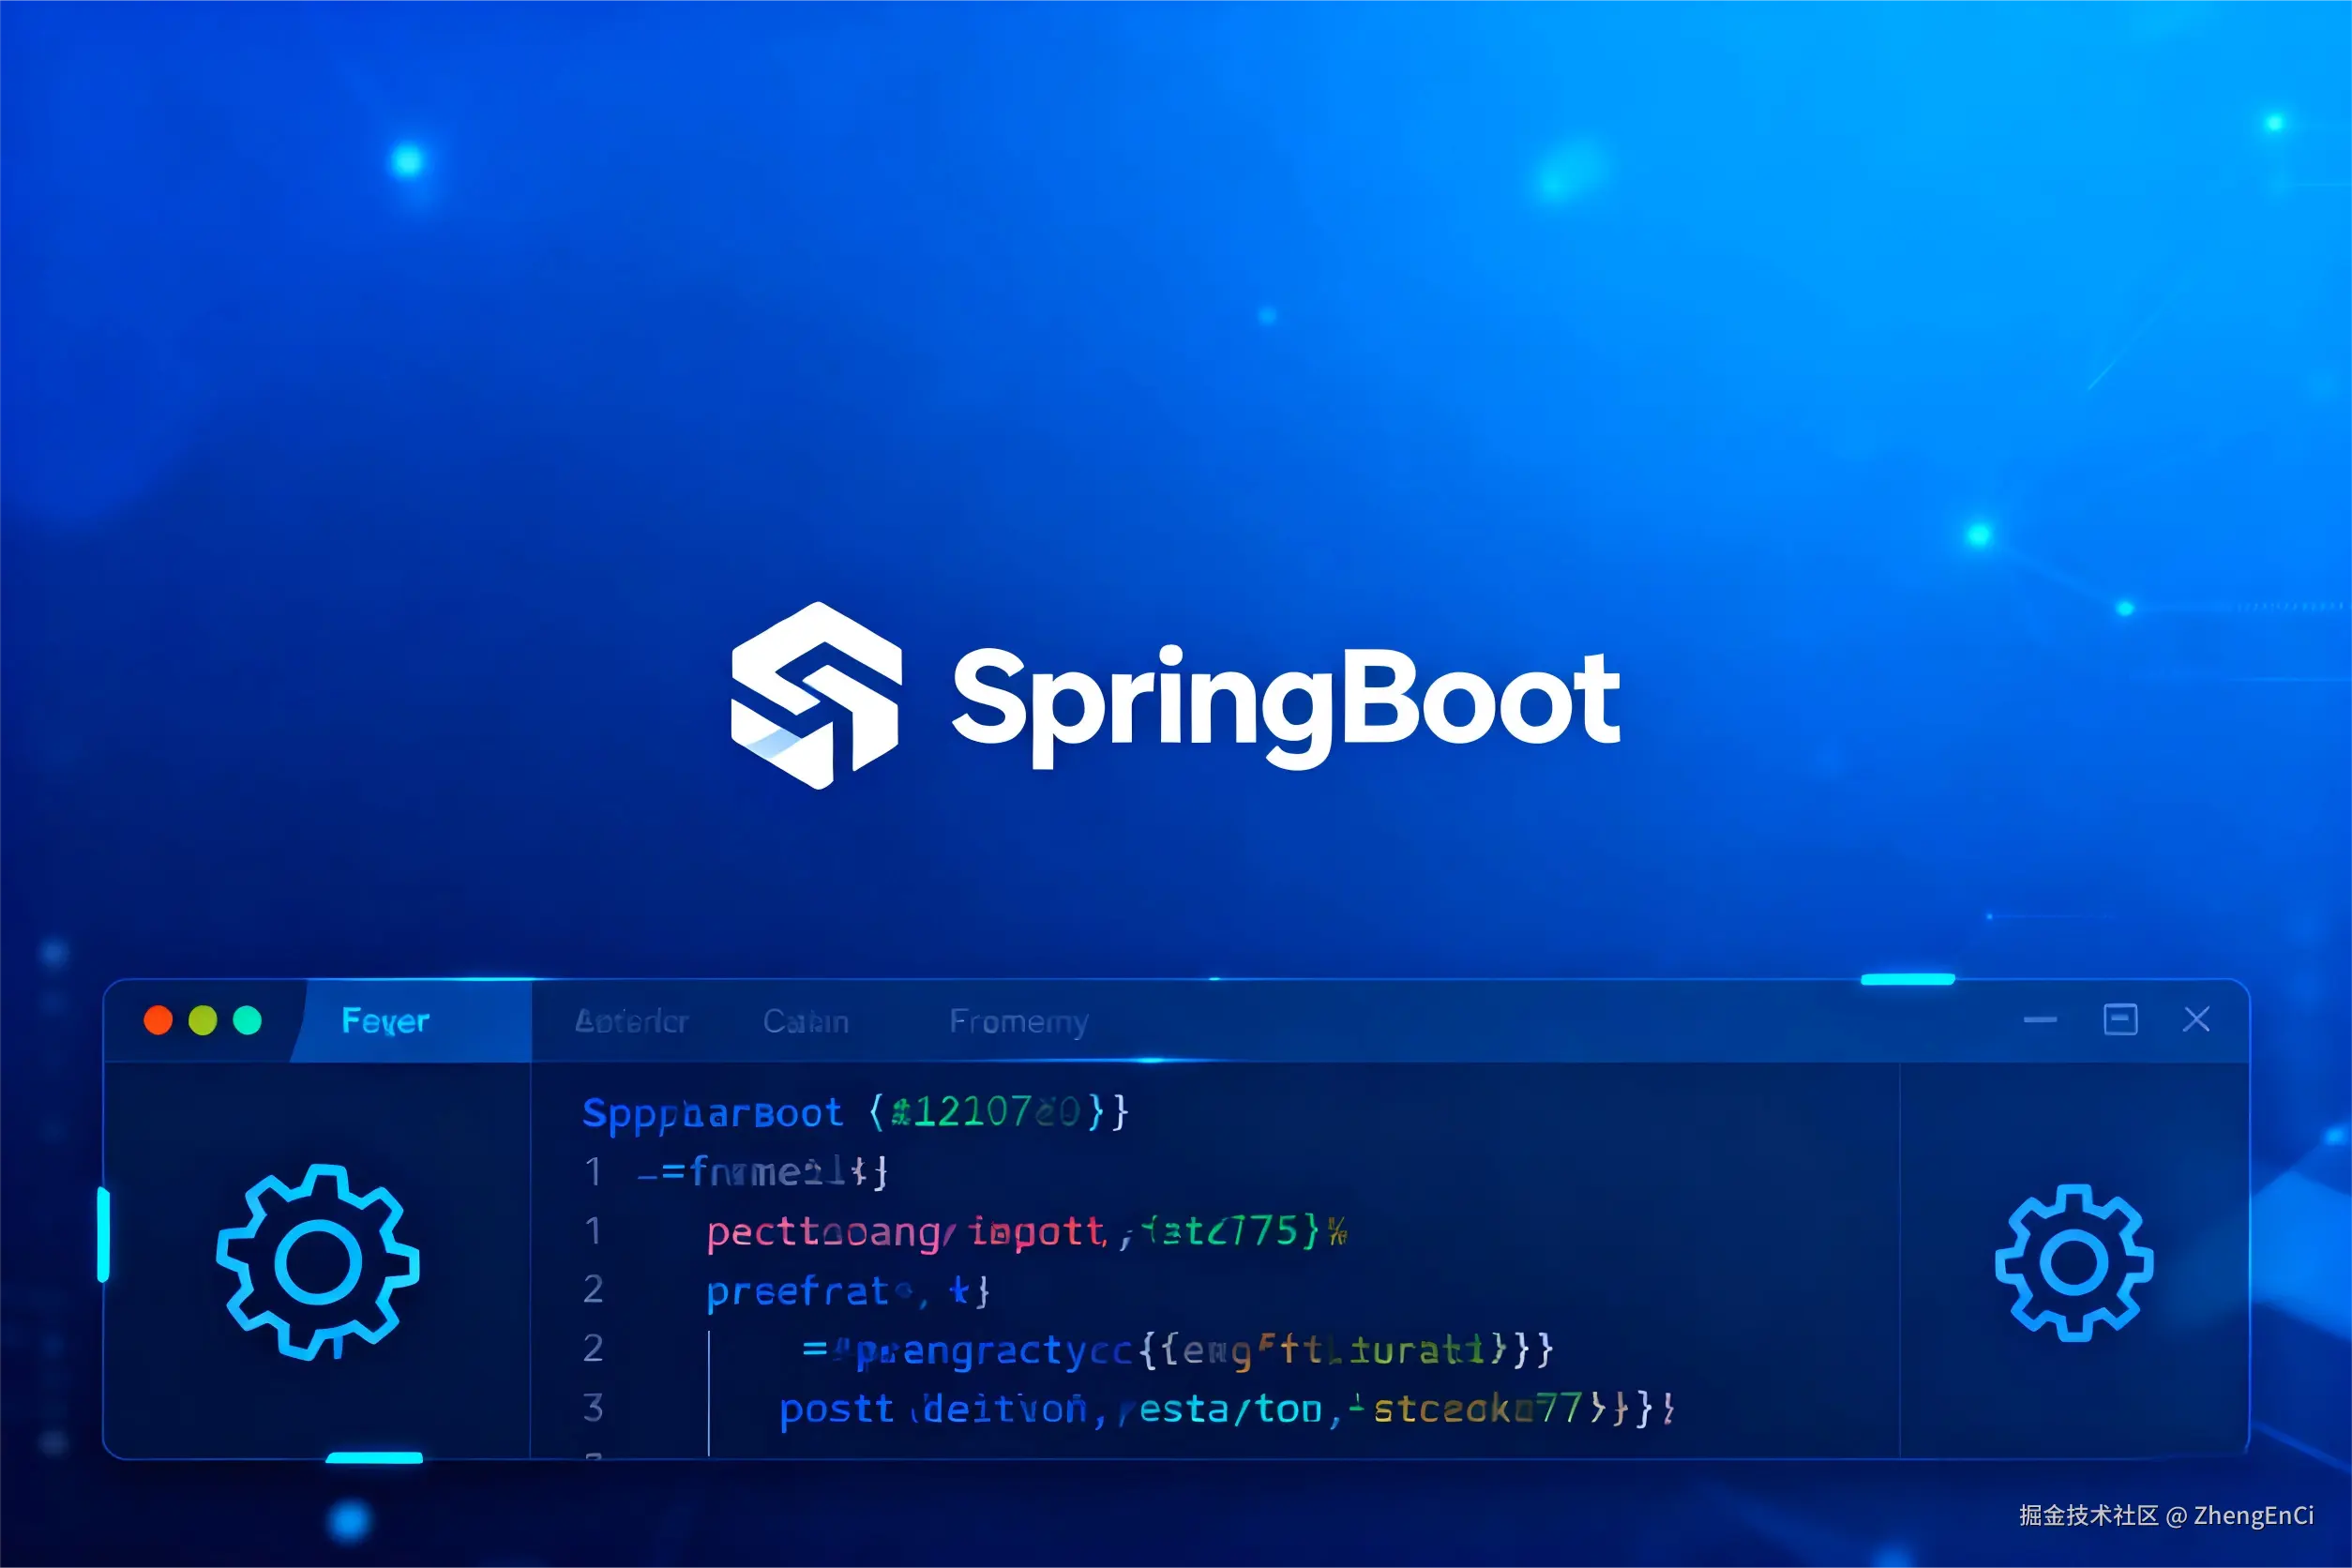Click the red traffic-light dot
2352x1568 pixels.
click(x=158, y=1020)
